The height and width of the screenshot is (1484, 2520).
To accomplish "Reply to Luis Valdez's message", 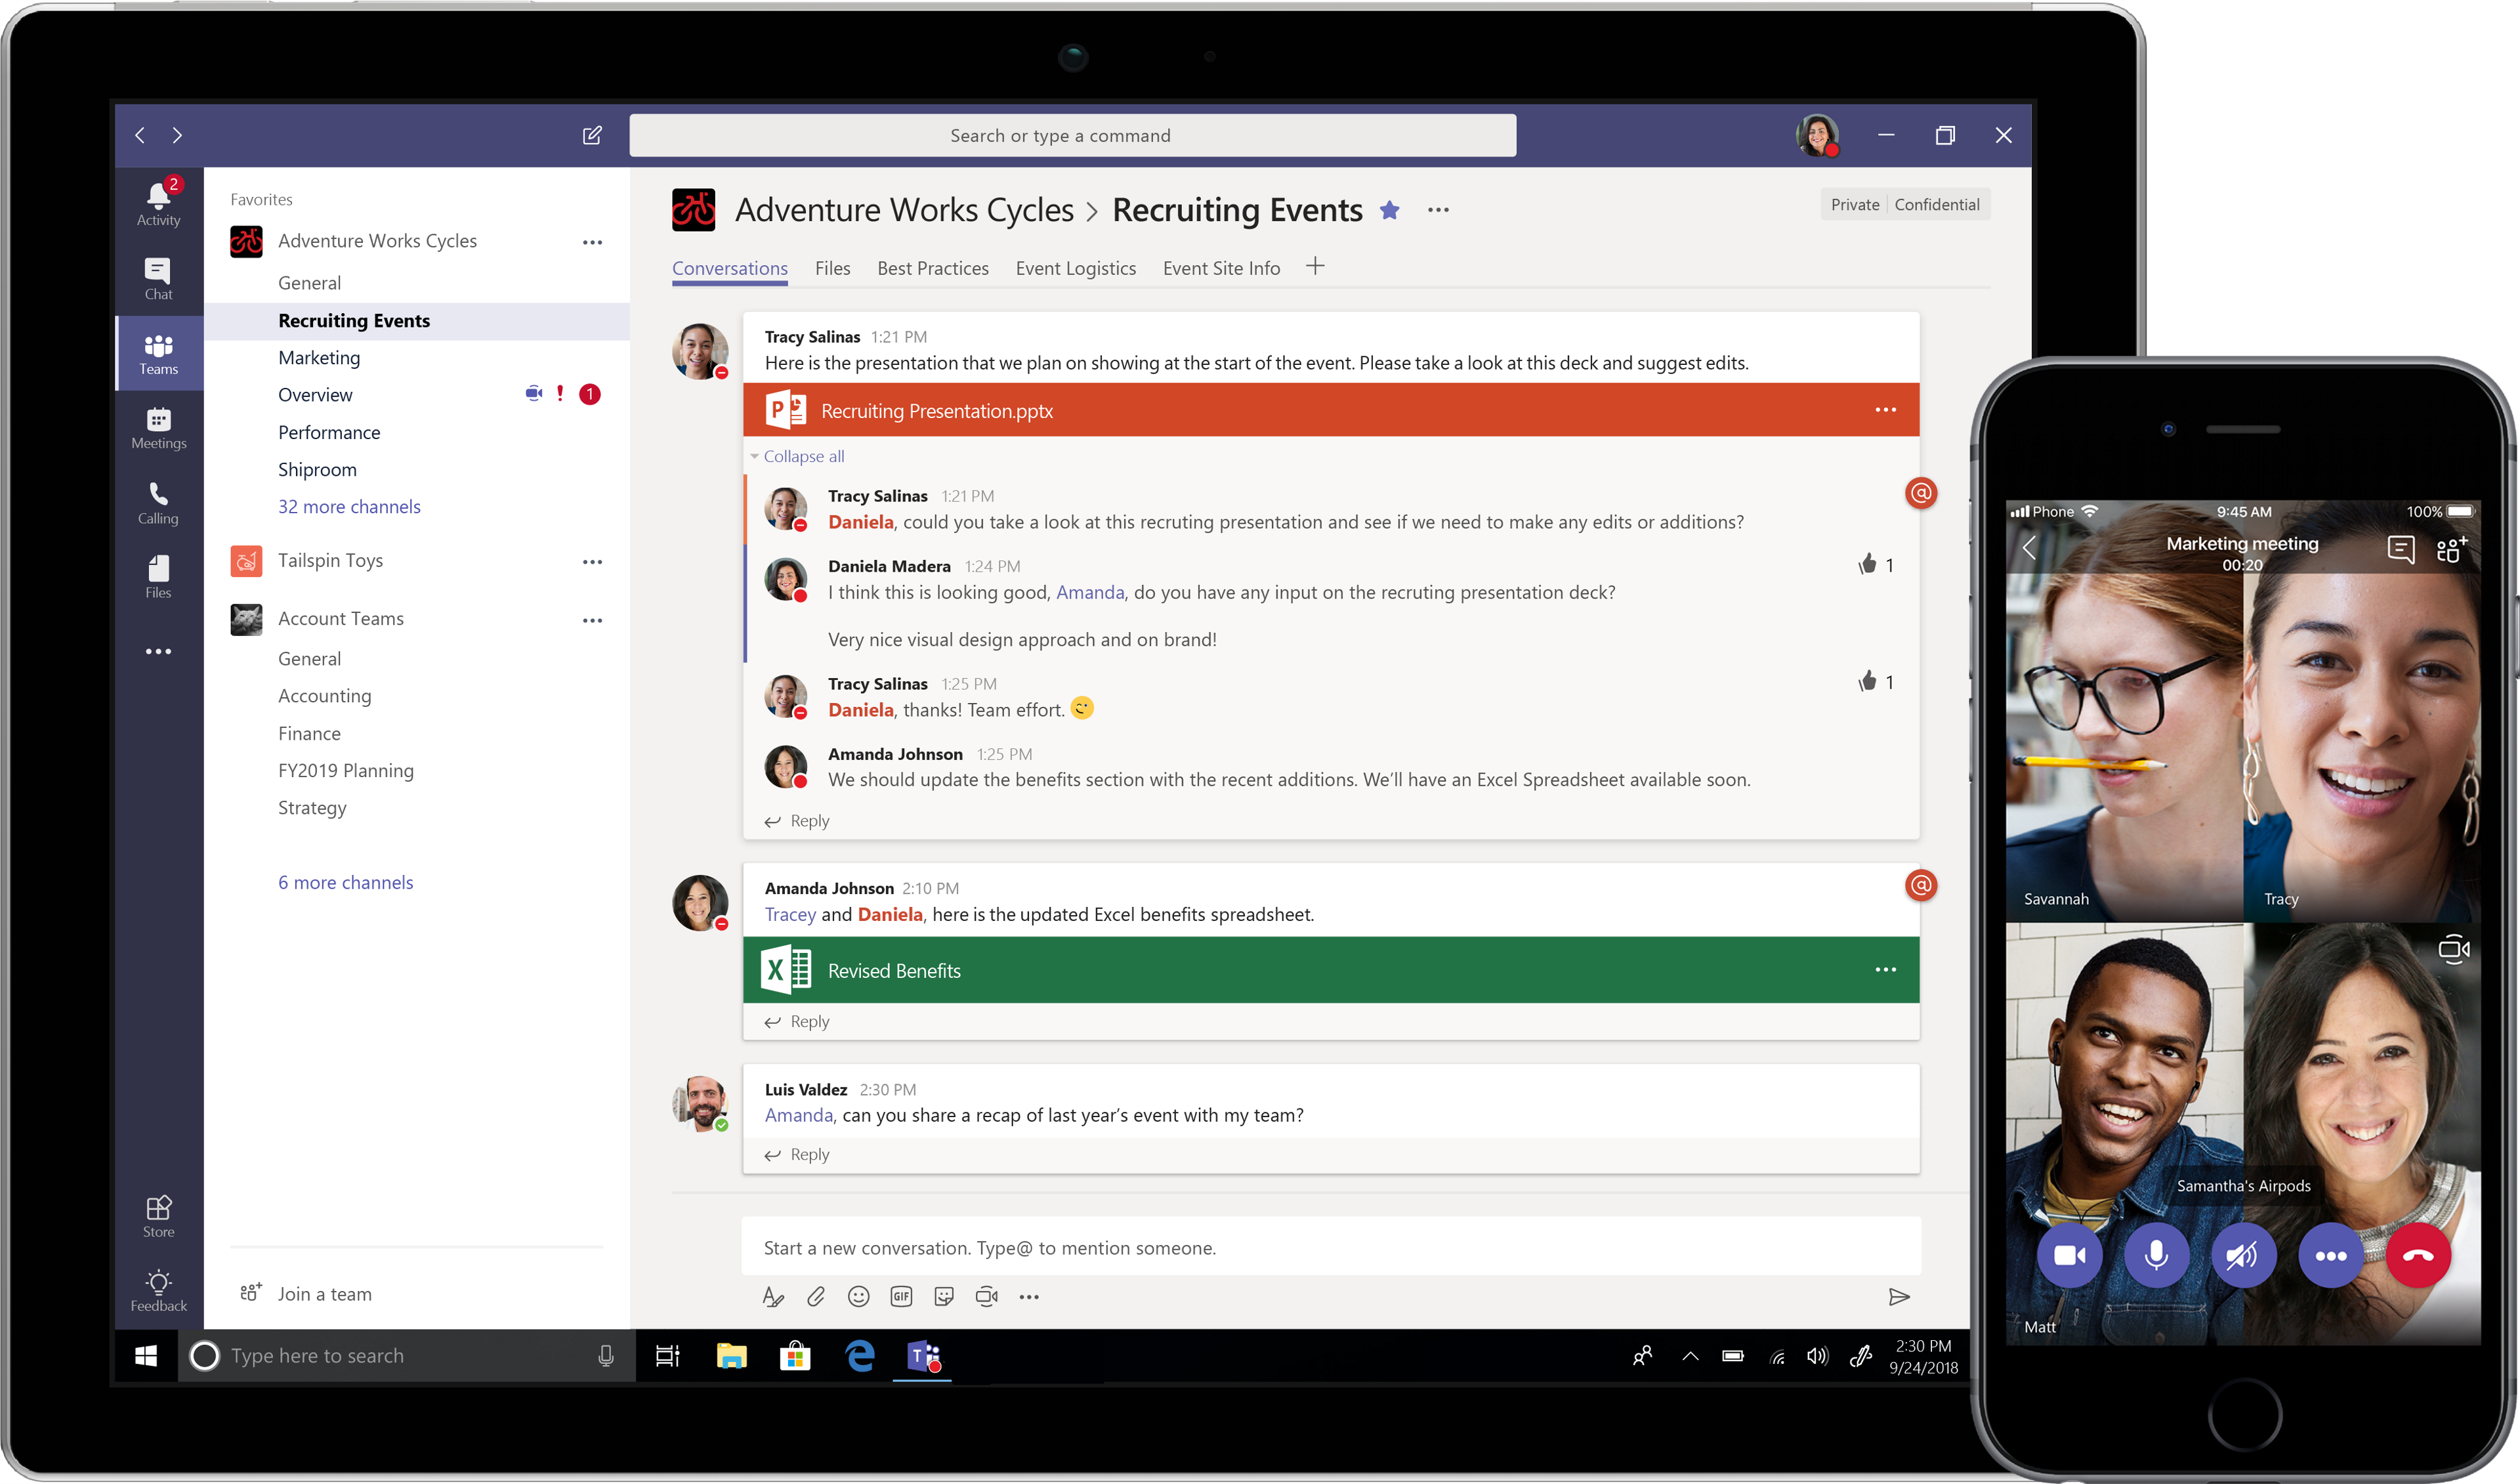I will (x=808, y=1154).
